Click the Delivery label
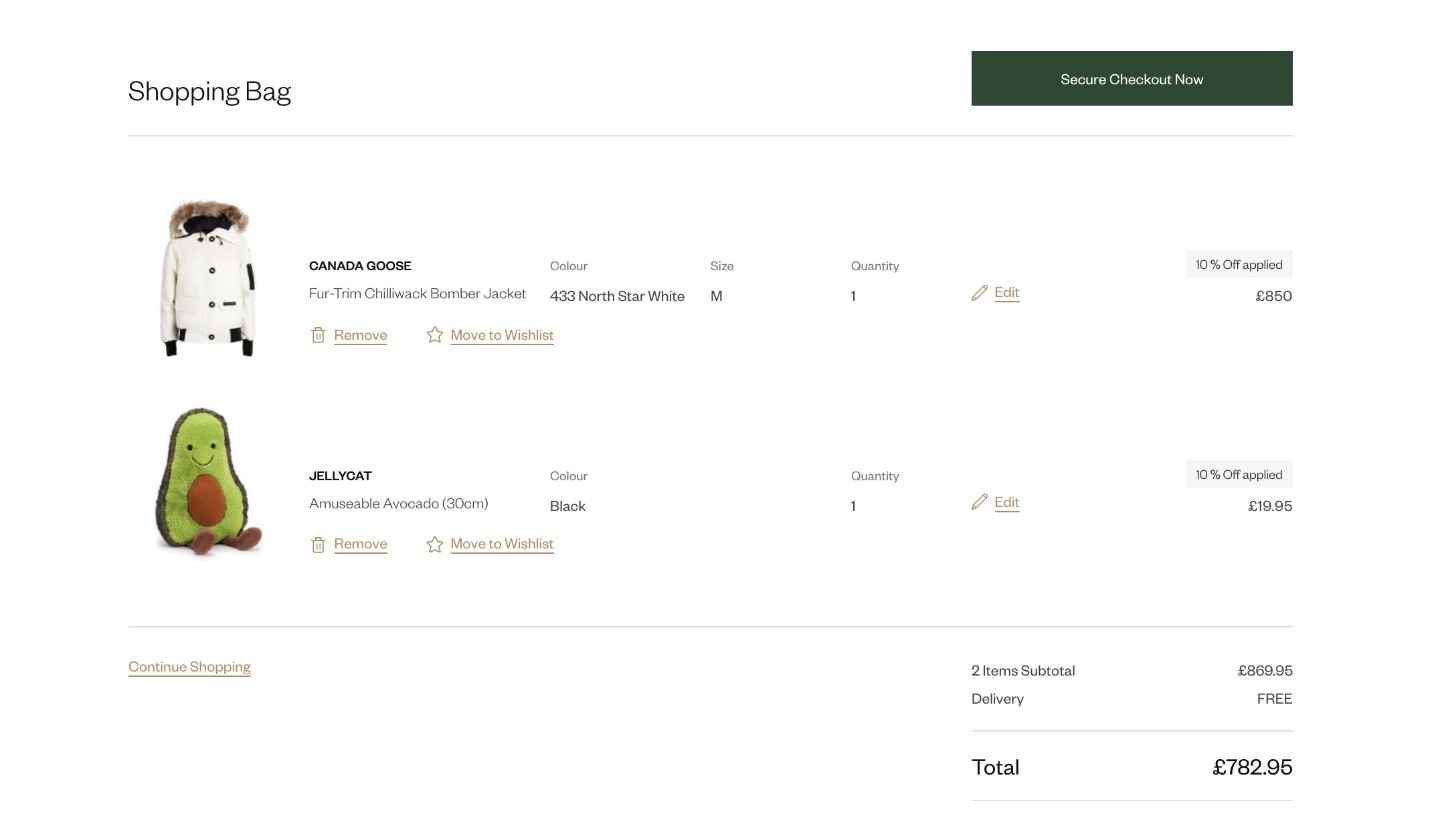This screenshot has width=1440, height=816. pyautogui.click(x=997, y=699)
